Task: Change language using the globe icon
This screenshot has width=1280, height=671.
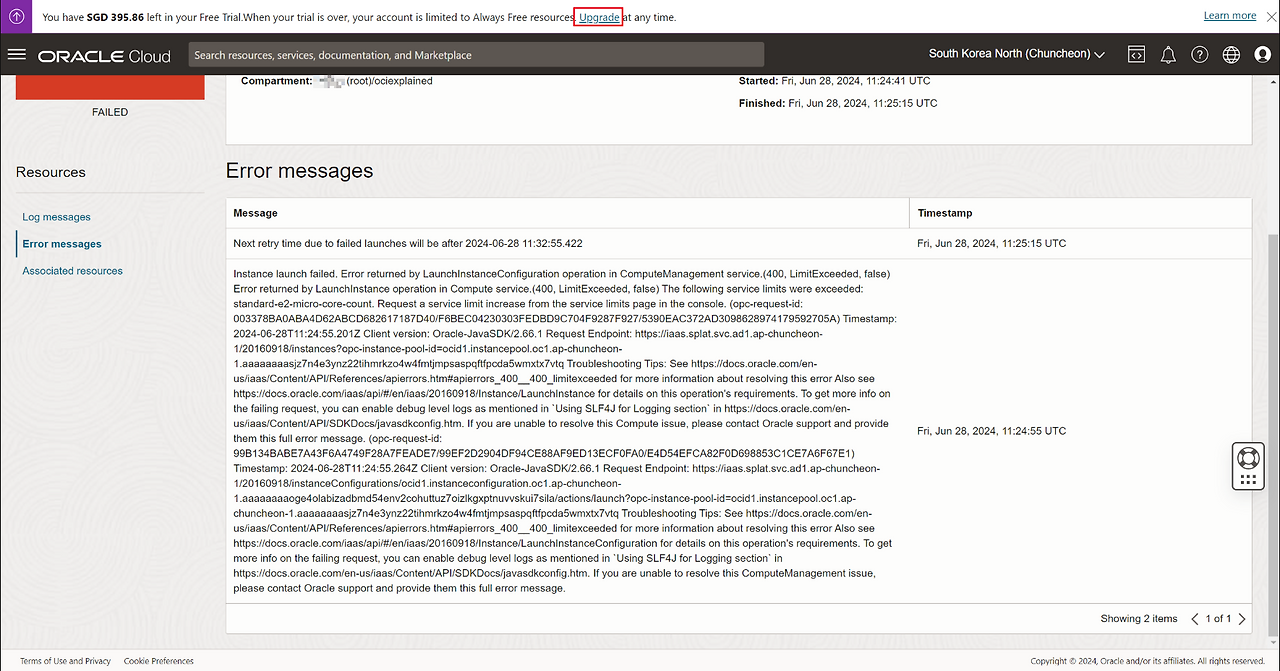Action: tap(1231, 55)
